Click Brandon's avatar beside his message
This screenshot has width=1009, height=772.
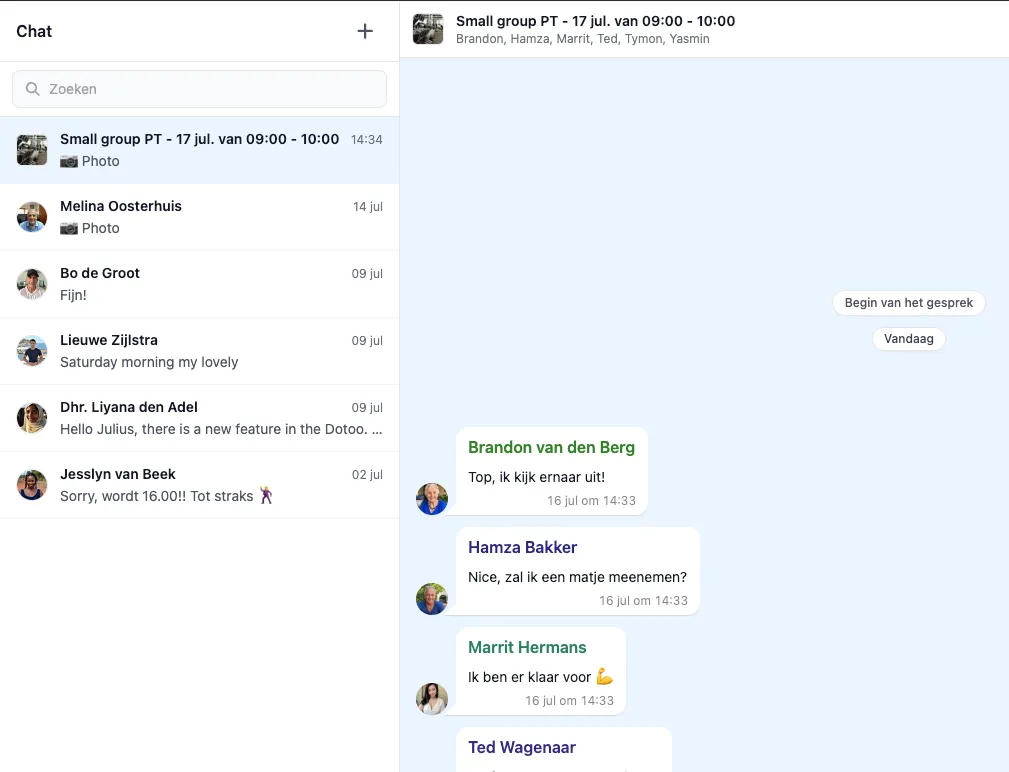[x=432, y=499]
